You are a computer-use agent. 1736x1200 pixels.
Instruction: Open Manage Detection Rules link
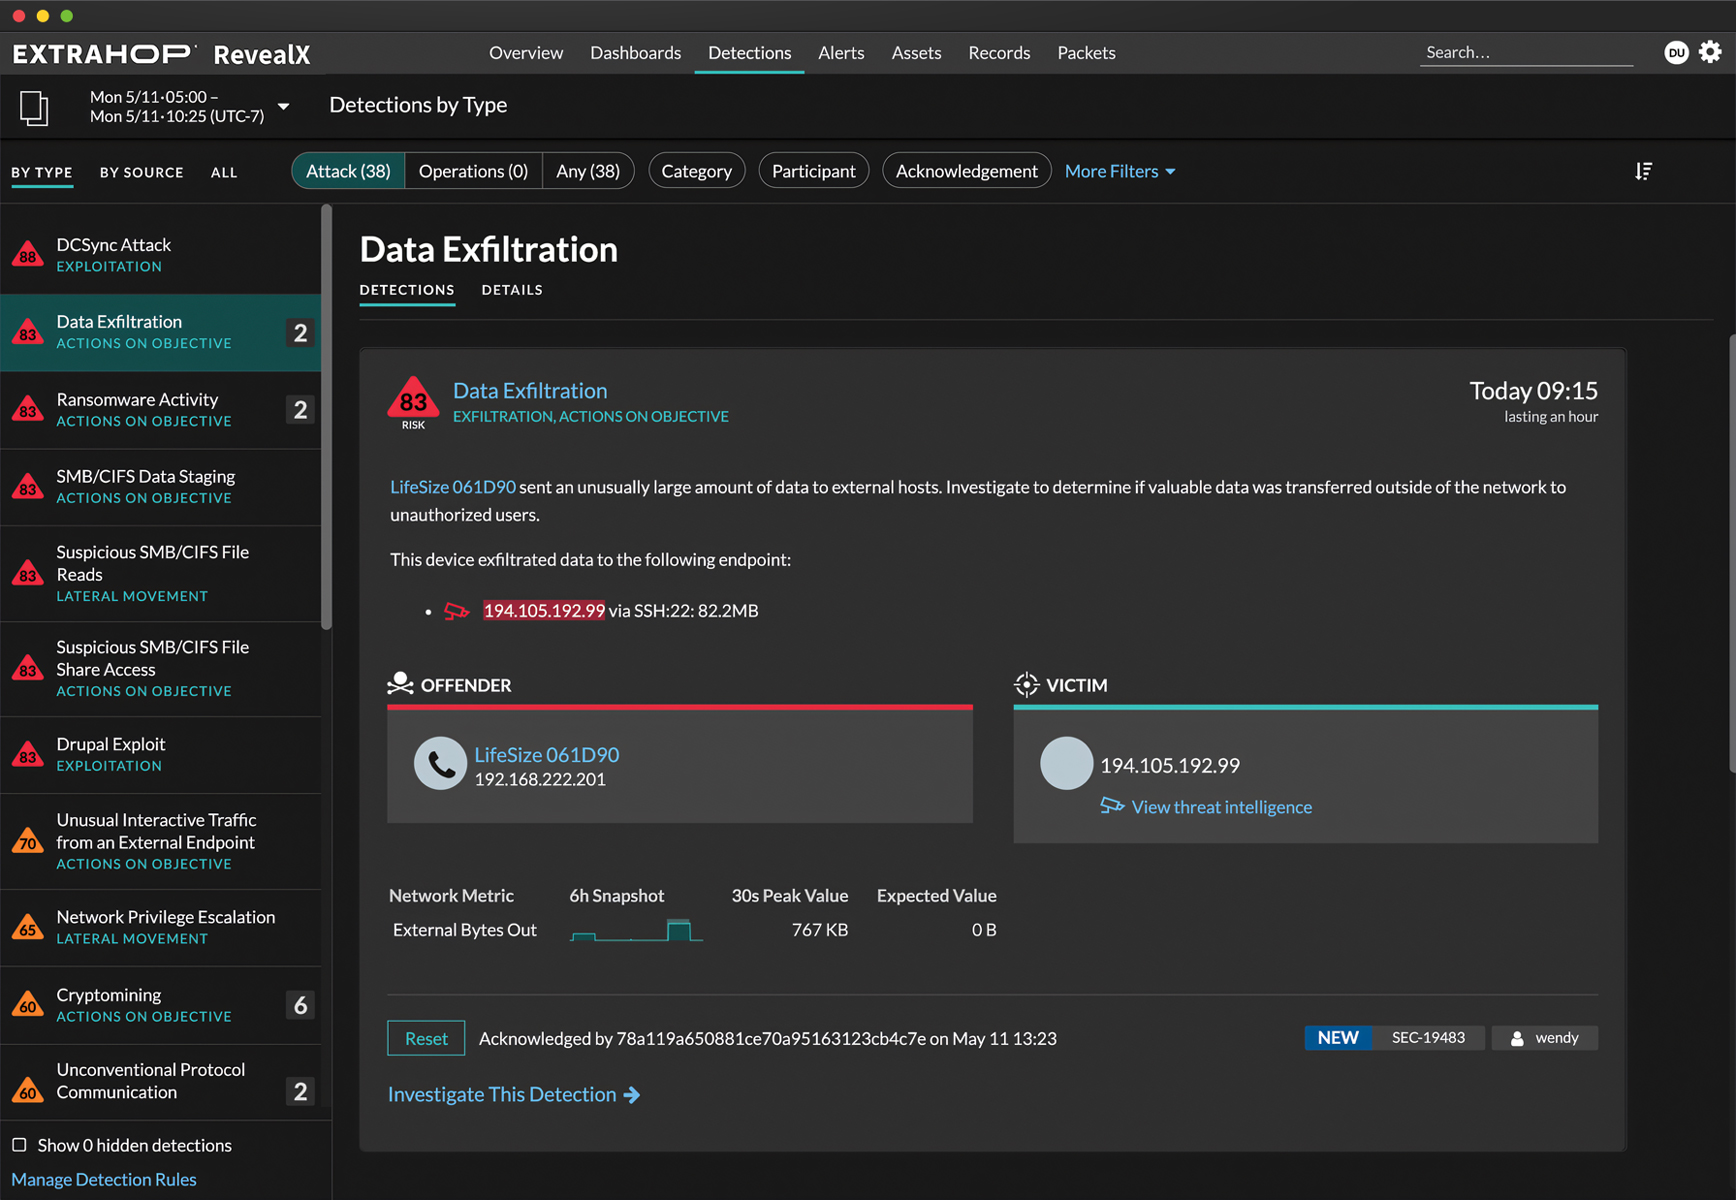tap(104, 1179)
